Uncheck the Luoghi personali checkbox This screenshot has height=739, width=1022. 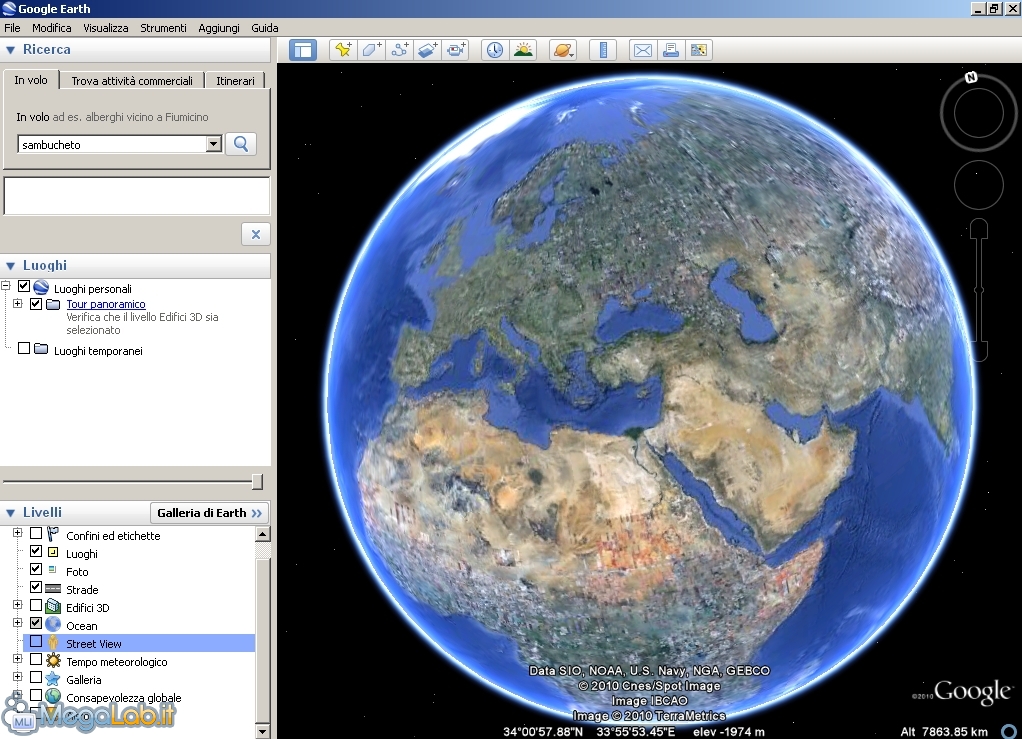24,286
